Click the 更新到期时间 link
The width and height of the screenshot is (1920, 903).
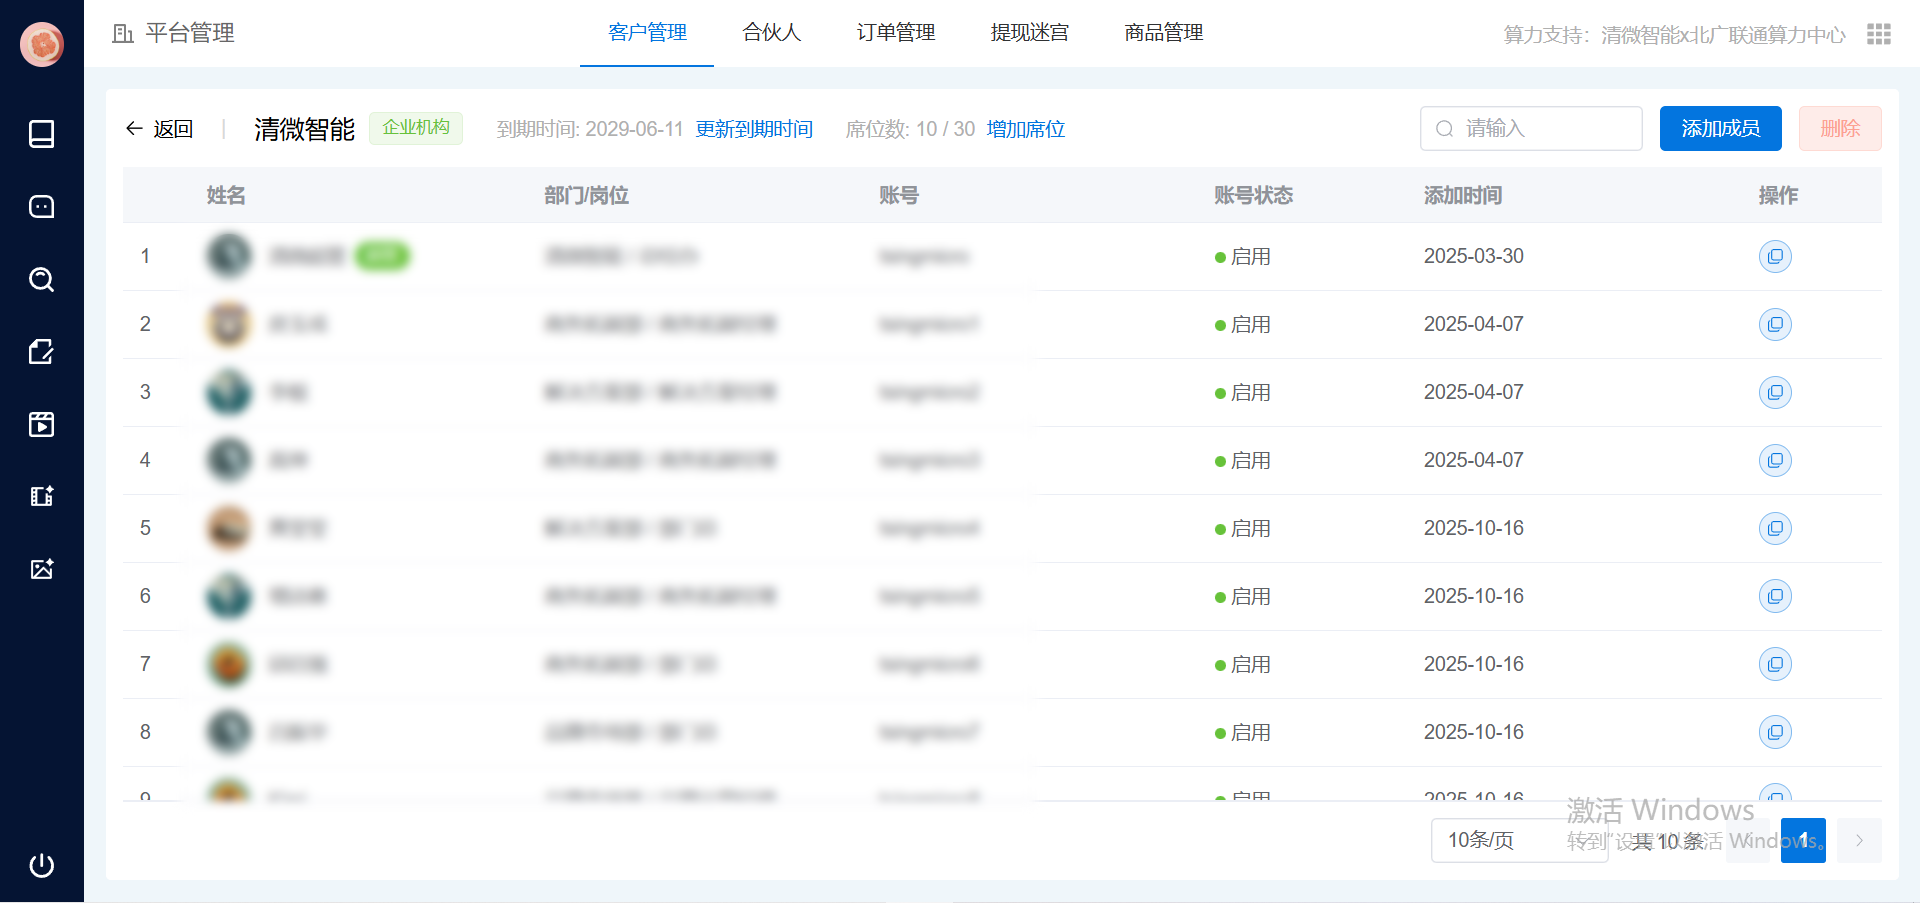point(754,129)
